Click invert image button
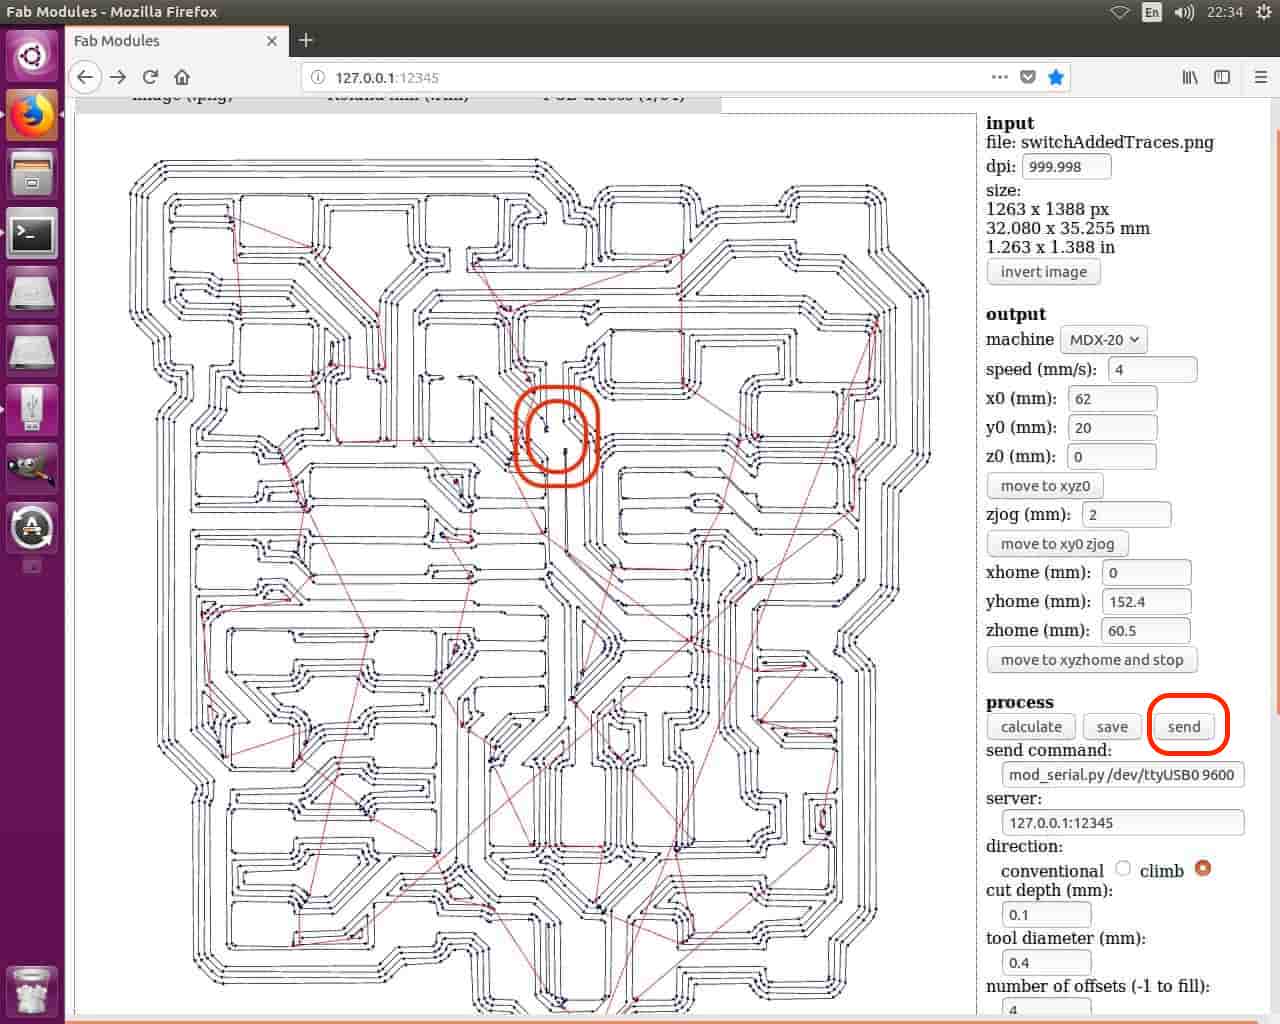1280x1024 pixels. (1044, 272)
